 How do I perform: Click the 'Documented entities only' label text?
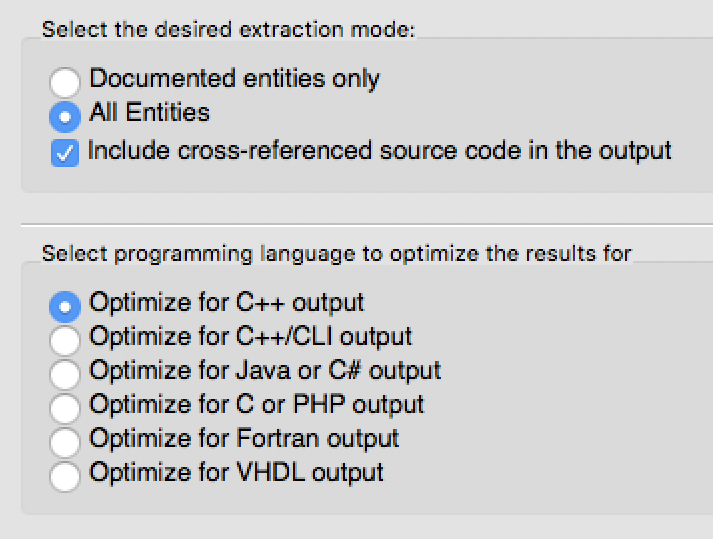234,79
